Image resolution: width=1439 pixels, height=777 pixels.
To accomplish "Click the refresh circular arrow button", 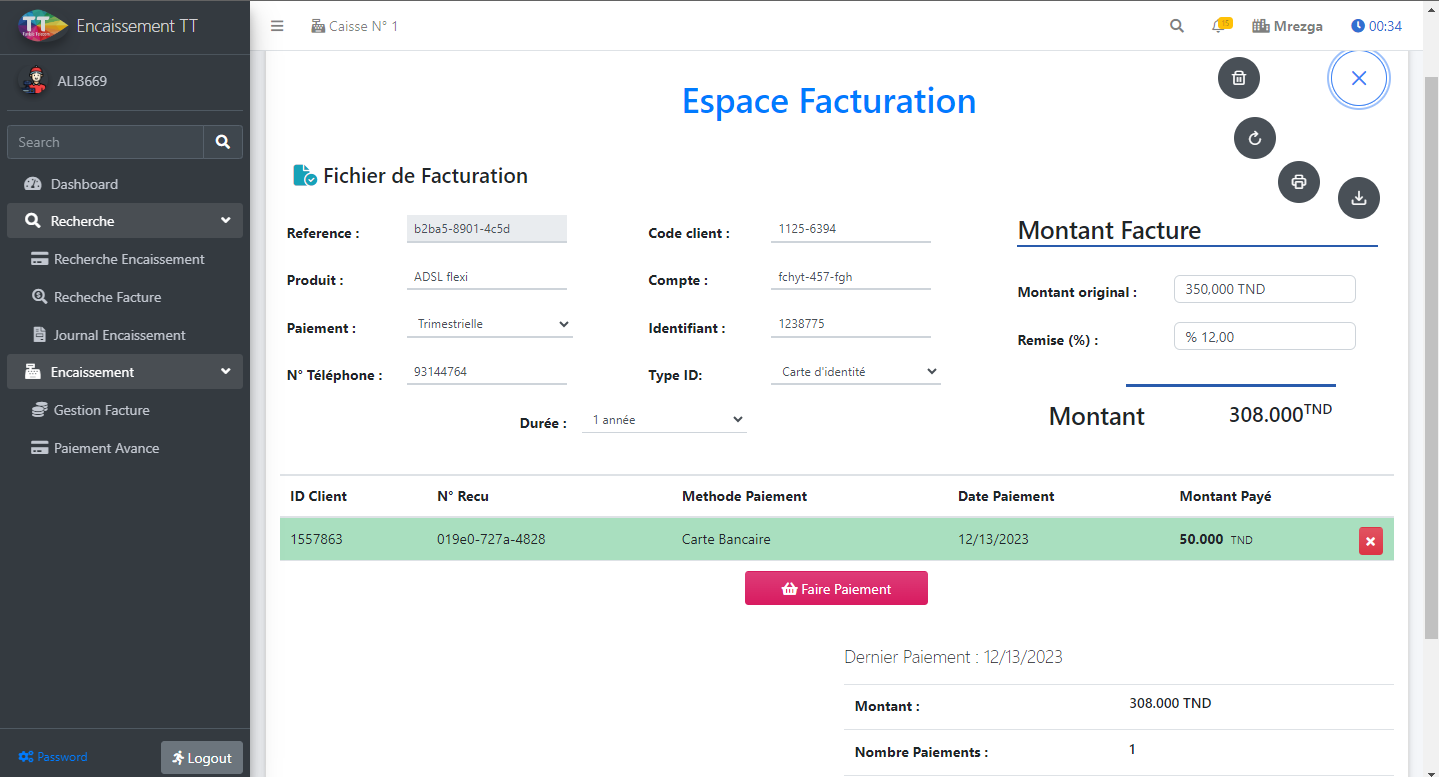I will (x=1255, y=138).
